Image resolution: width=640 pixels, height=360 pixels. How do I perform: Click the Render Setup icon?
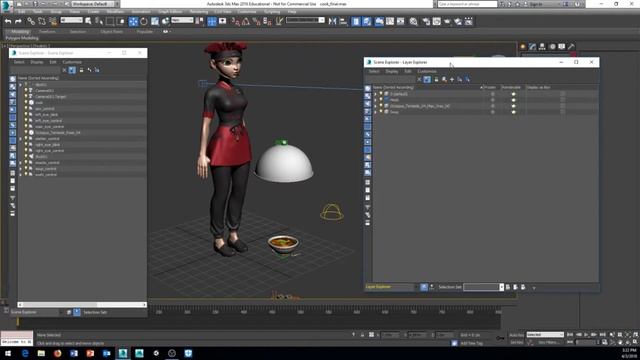(426, 21)
